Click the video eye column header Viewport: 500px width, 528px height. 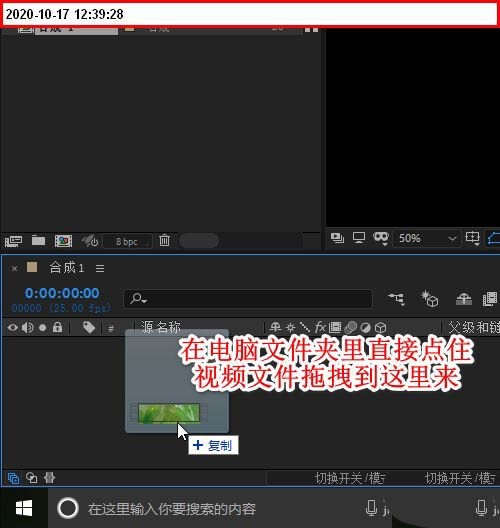13,327
